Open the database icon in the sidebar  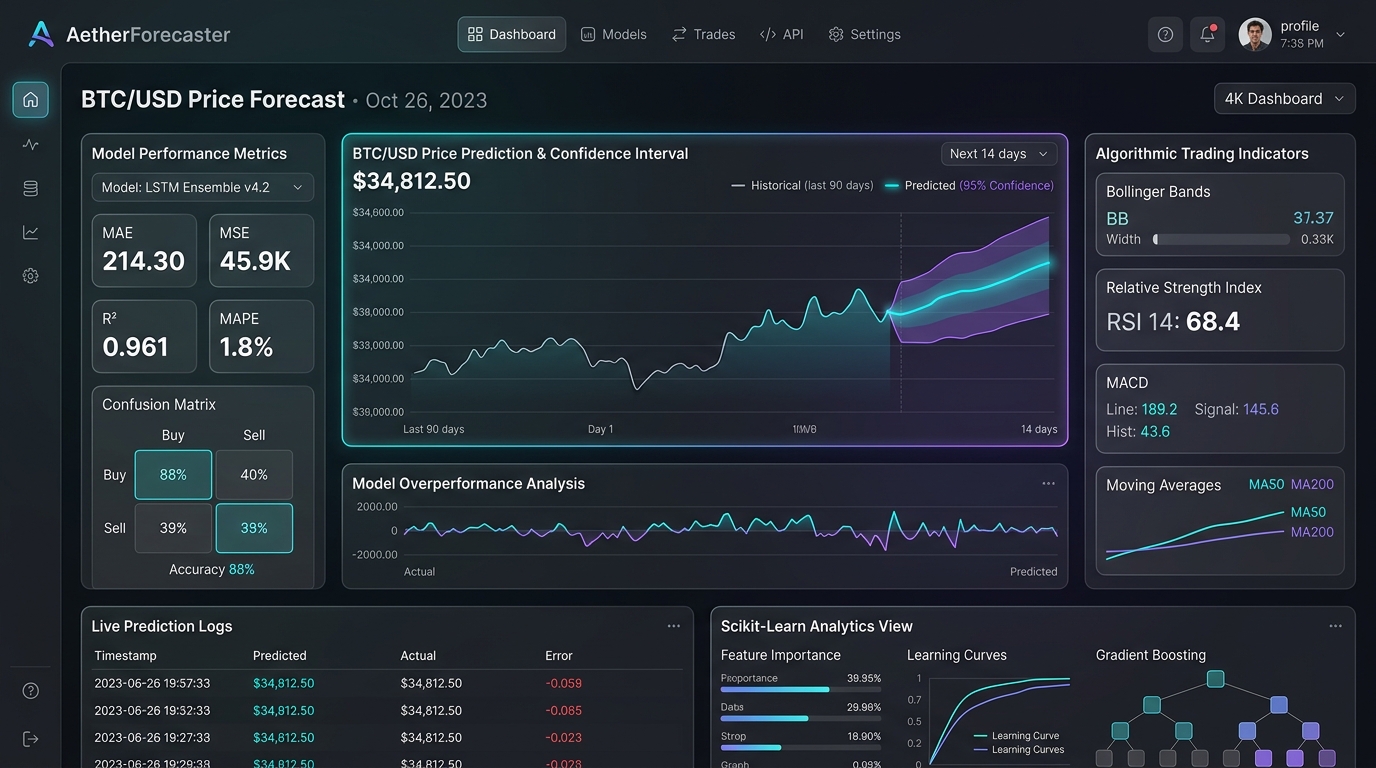pos(31,188)
